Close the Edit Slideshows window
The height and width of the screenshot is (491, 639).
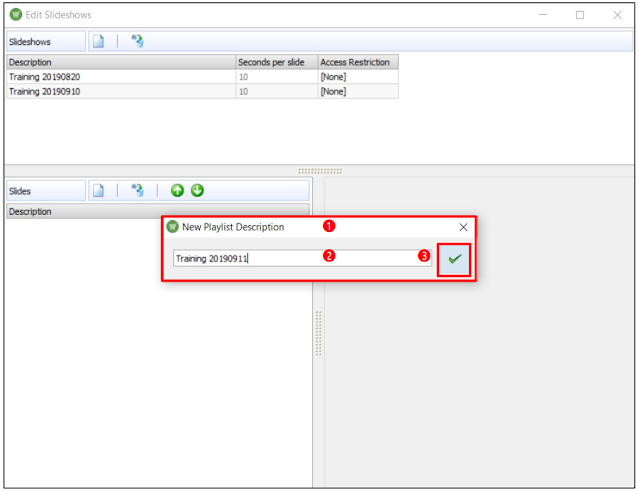[x=617, y=15]
